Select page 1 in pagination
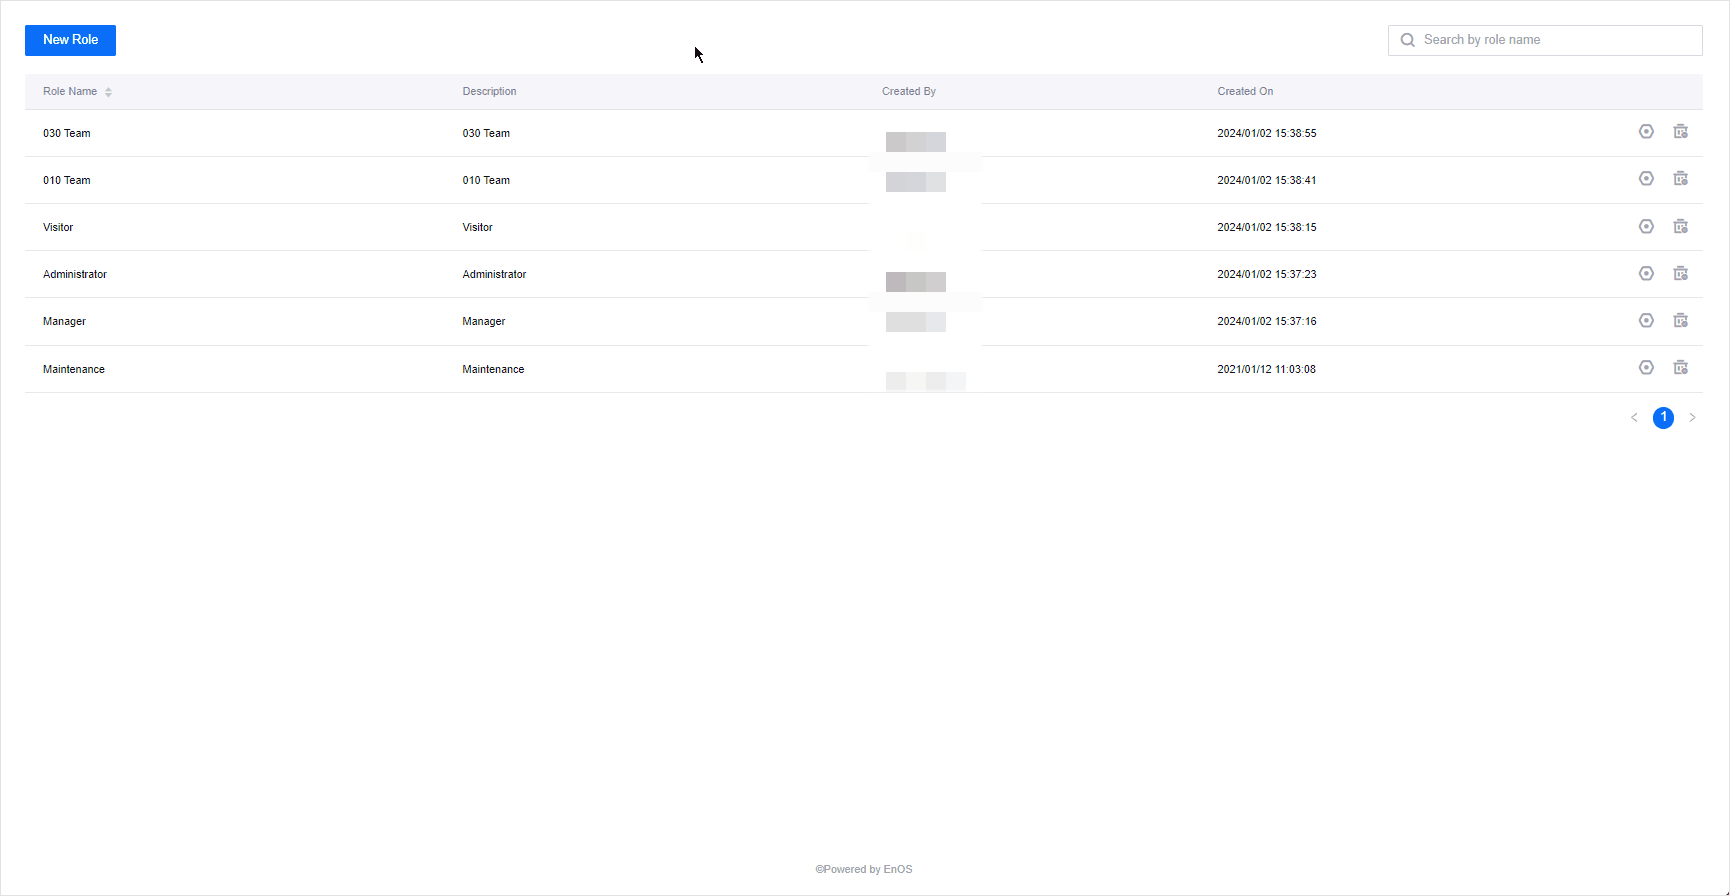Screen dimensions: 1730x896 coord(1663,418)
